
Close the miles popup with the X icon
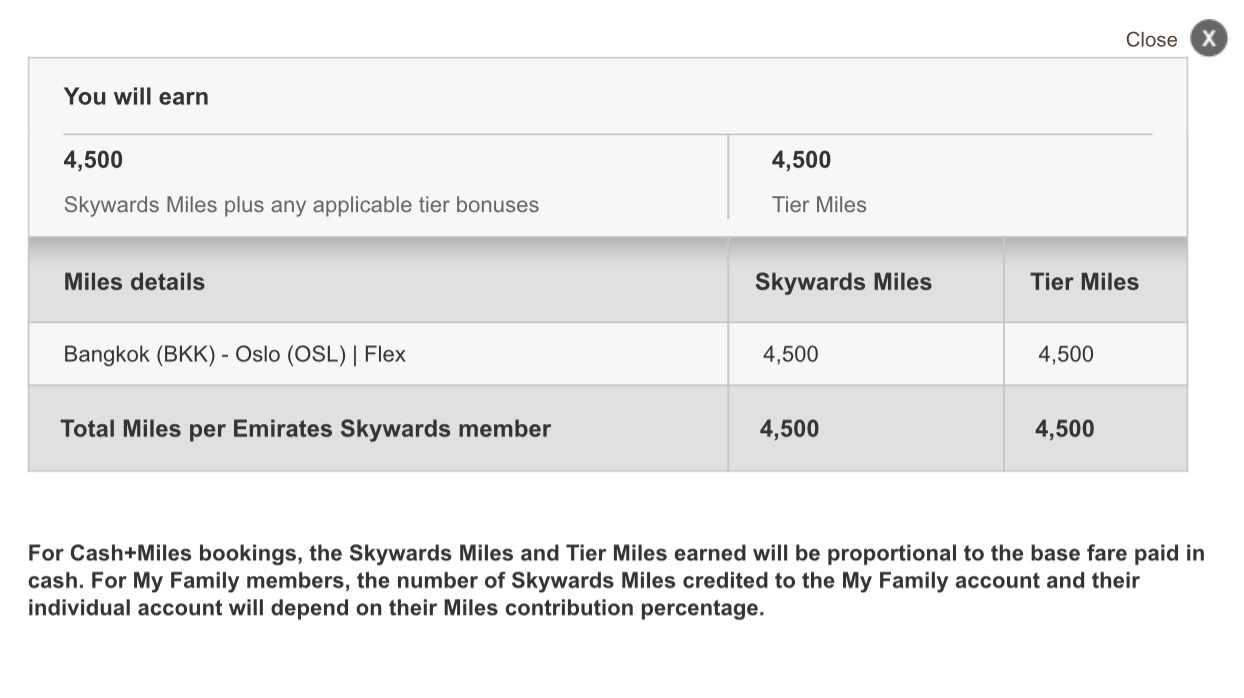click(1209, 39)
